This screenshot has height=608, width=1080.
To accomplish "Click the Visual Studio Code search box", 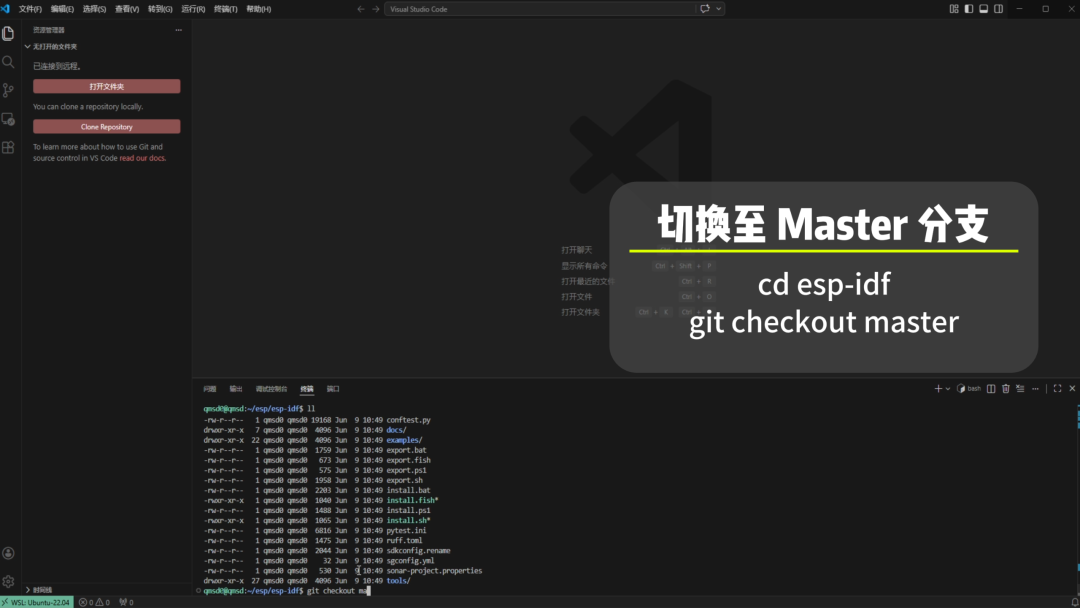I will (540, 9).
